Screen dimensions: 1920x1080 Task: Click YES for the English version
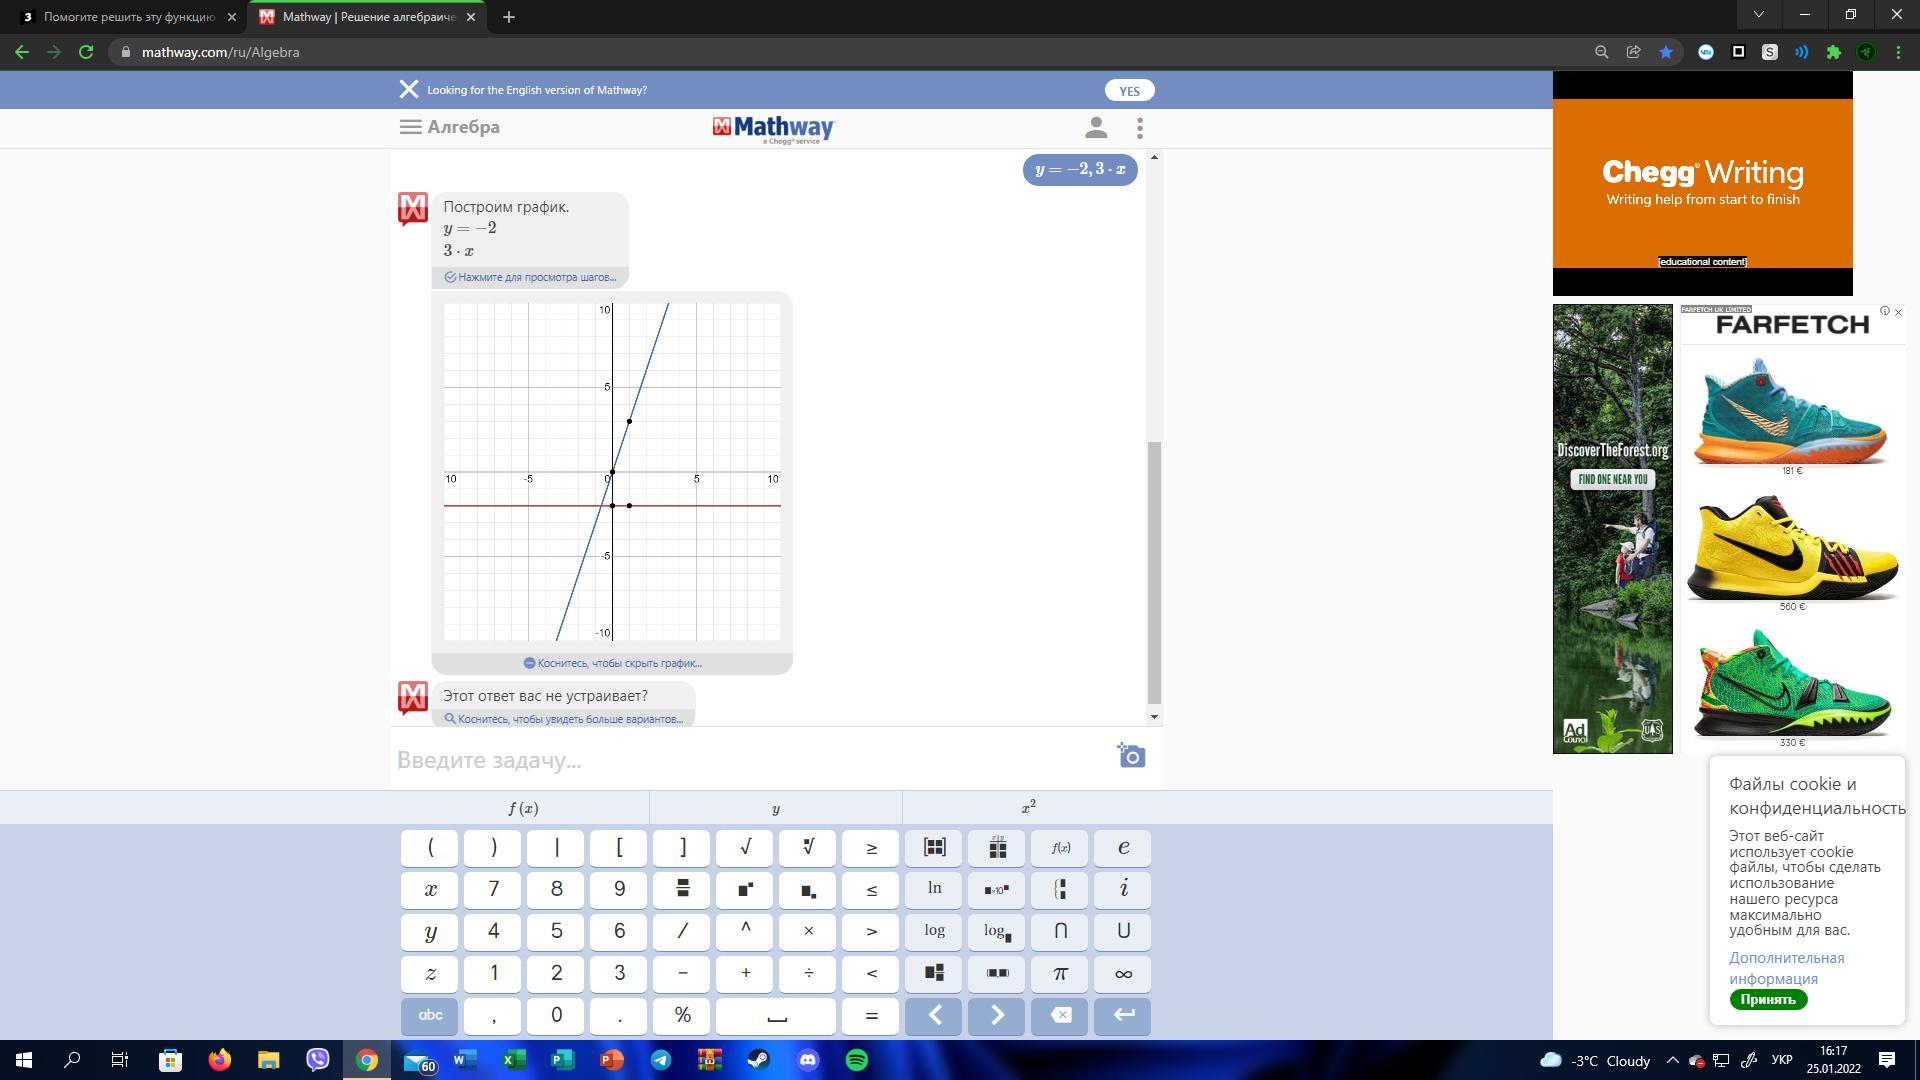point(1129,90)
